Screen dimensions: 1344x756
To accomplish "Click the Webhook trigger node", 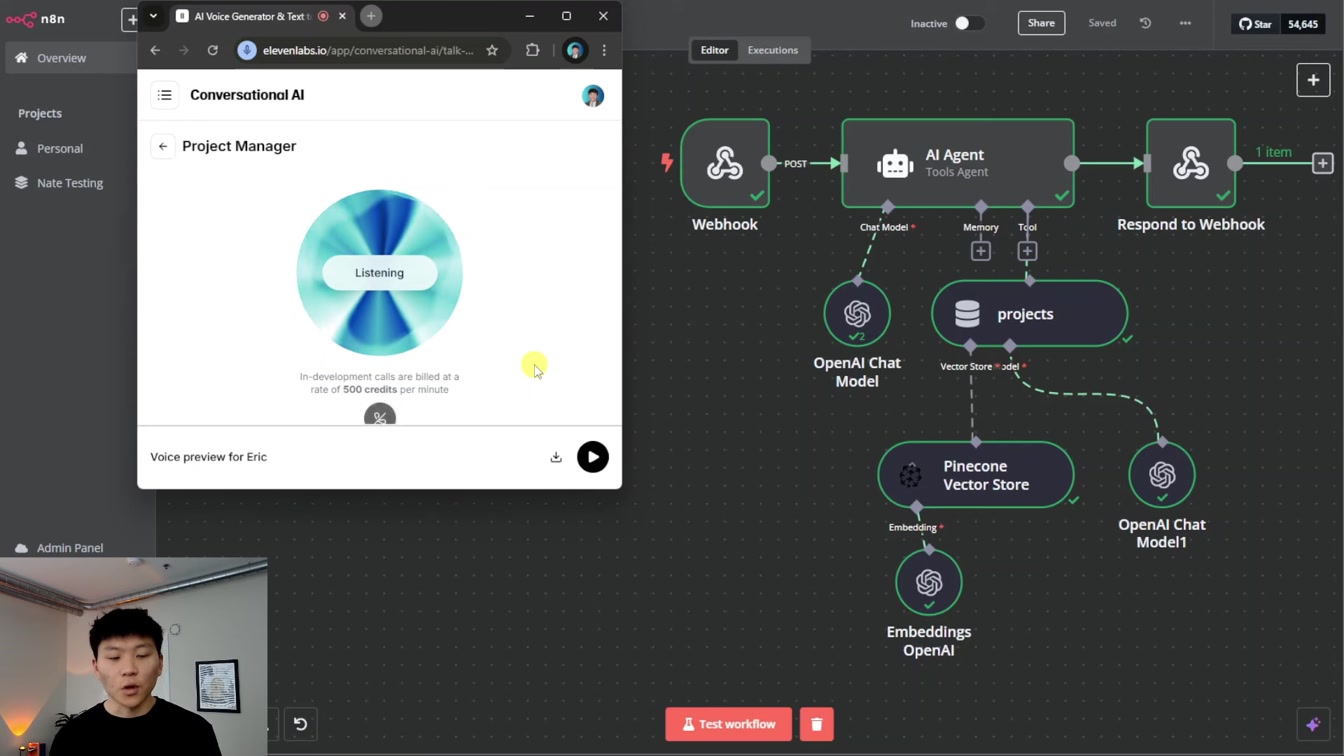I will coord(725,163).
